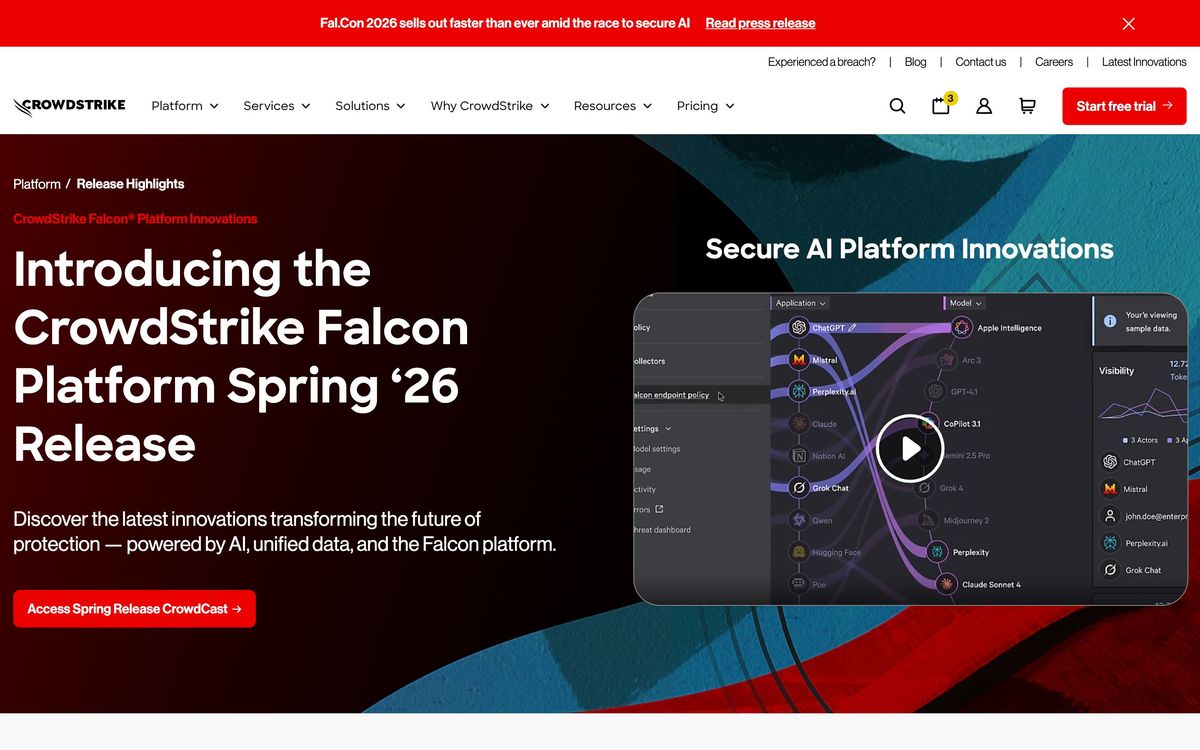The width and height of the screenshot is (1200, 750).
Task: Click the Read press release link
Action: pyautogui.click(x=760, y=23)
